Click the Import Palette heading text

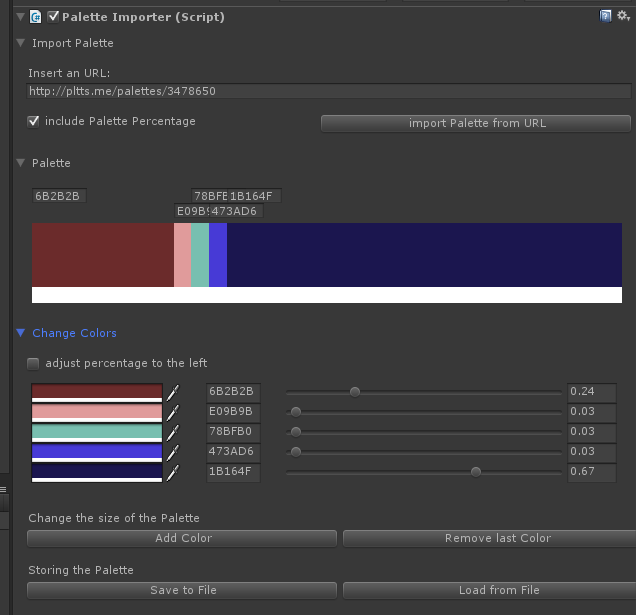click(x=73, y=43)
